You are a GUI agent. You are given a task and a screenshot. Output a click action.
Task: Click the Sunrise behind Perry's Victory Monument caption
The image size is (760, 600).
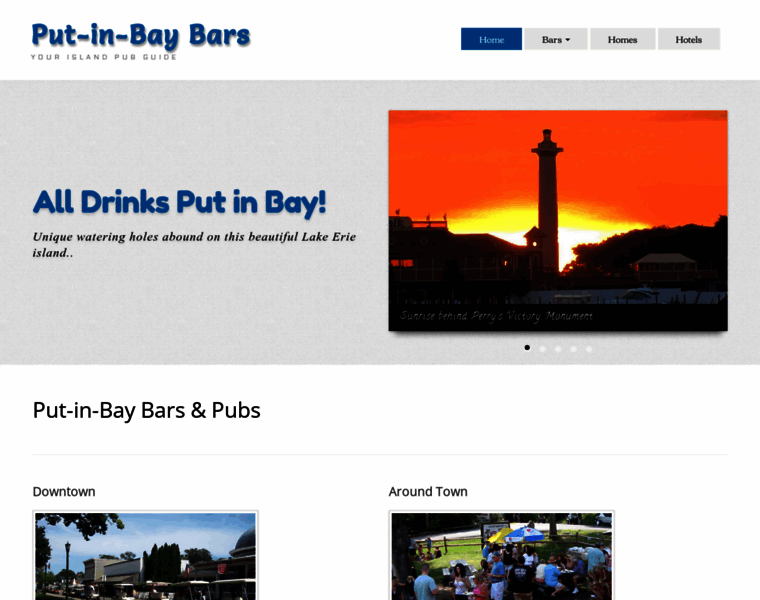coord(496,316)
